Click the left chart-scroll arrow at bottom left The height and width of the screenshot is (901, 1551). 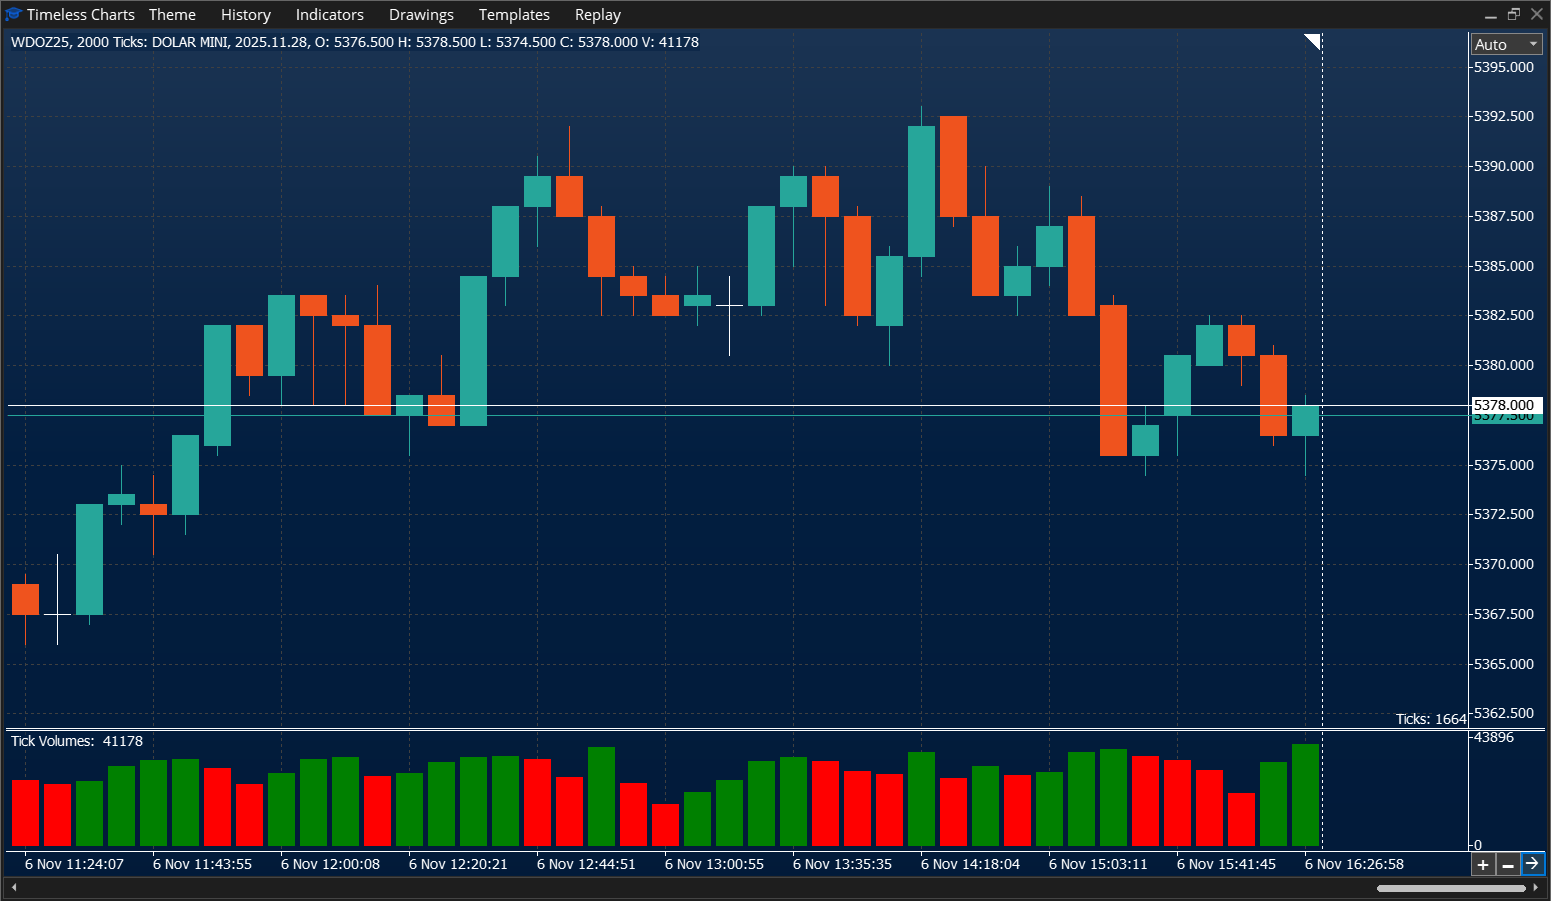pos(13,886)
